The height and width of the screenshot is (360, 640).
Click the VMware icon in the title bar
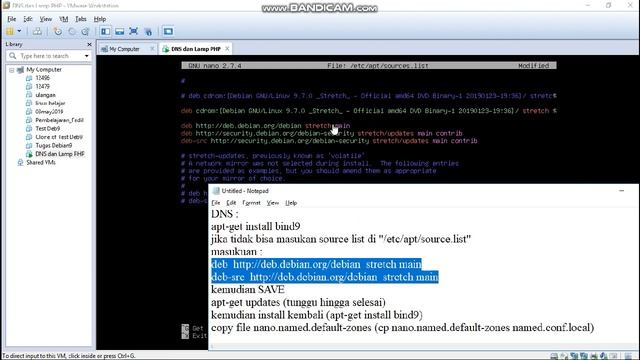(6, 5)
